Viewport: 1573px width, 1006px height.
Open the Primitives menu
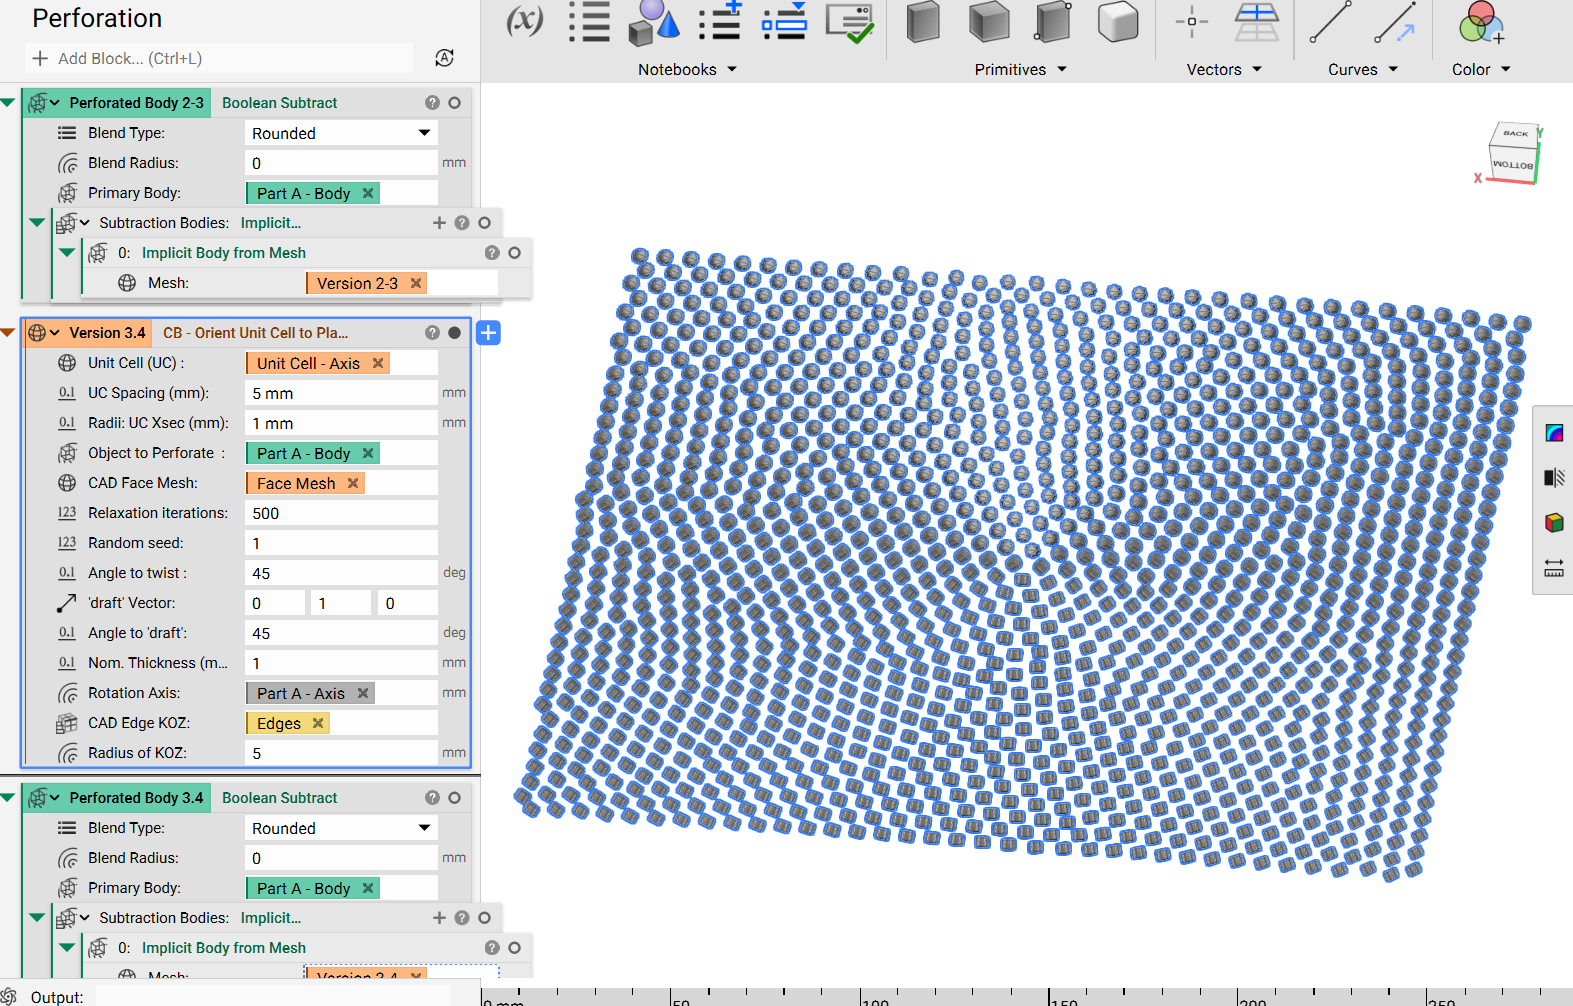coord(1021,69)
